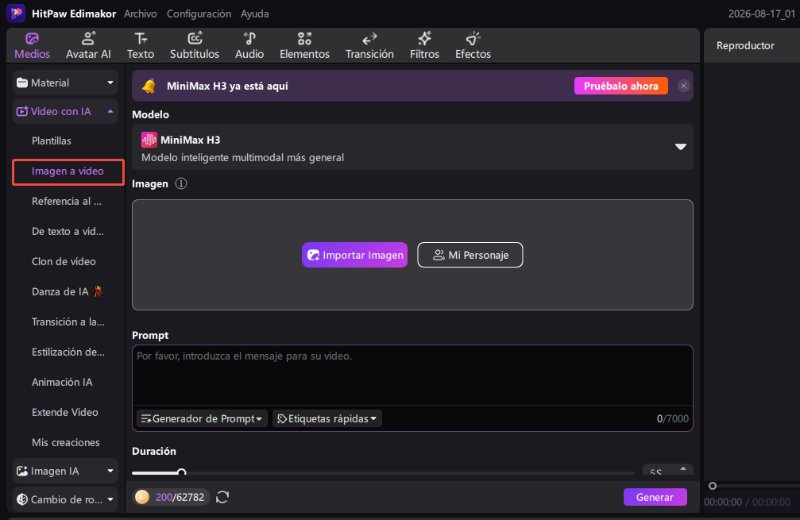Click the Reproductor panel title

pos(745,45)
